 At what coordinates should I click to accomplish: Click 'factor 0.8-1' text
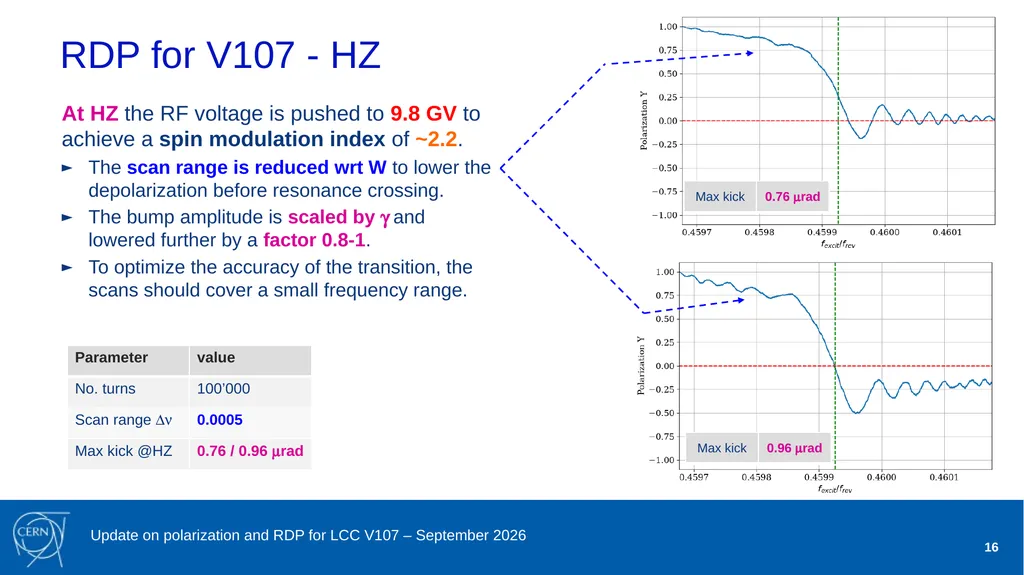coord(314,240)
